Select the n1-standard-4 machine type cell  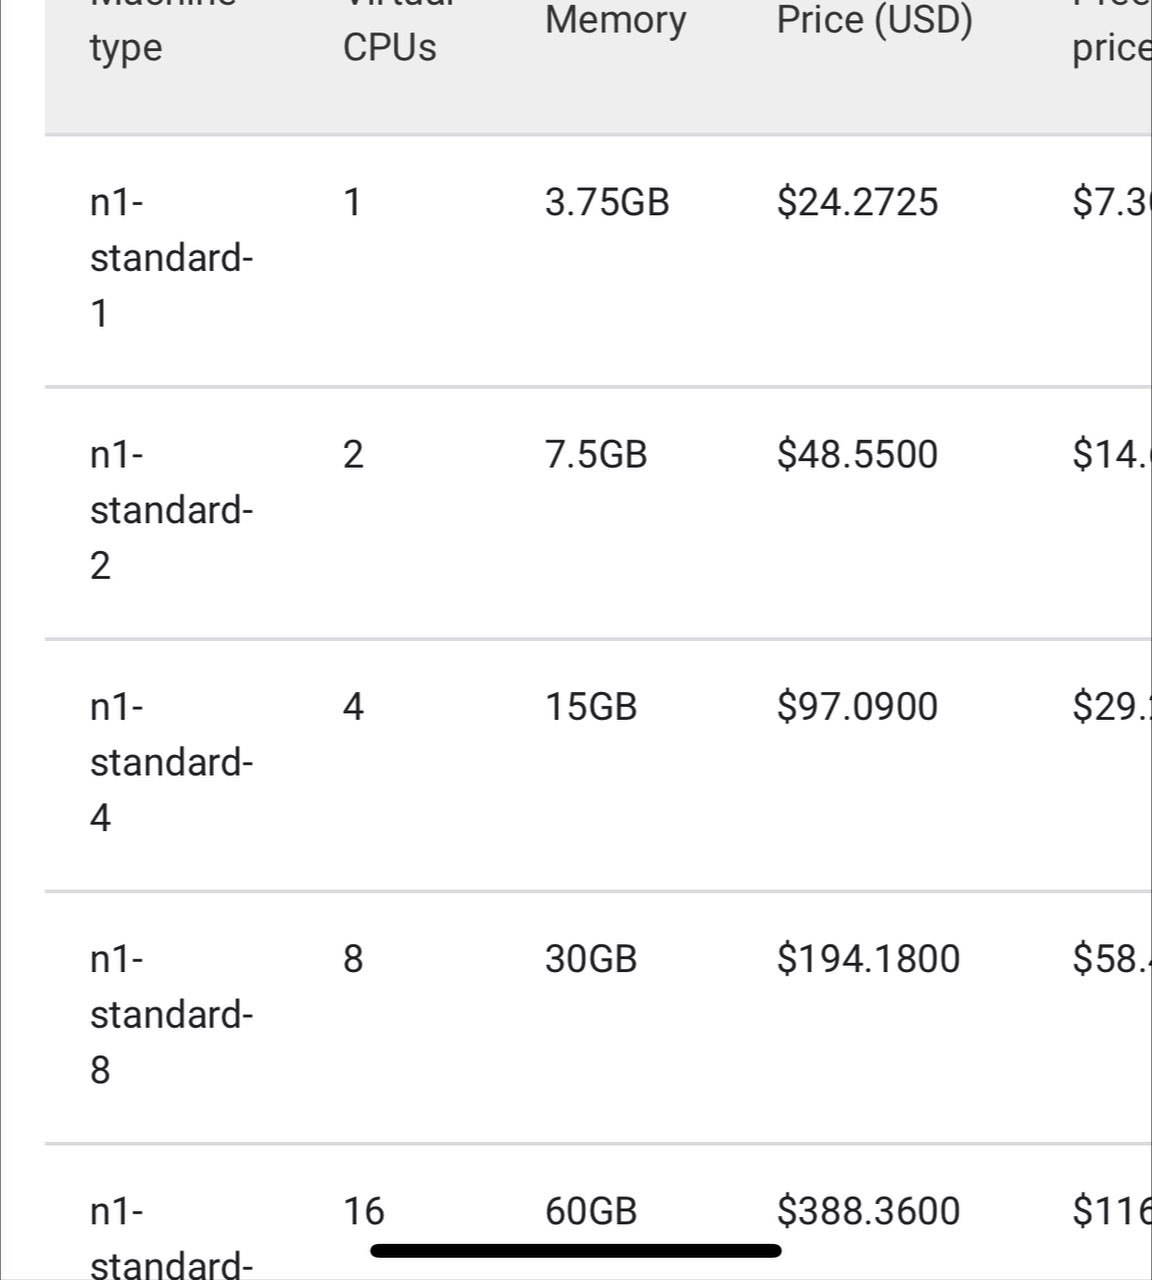tap(171, 763)
